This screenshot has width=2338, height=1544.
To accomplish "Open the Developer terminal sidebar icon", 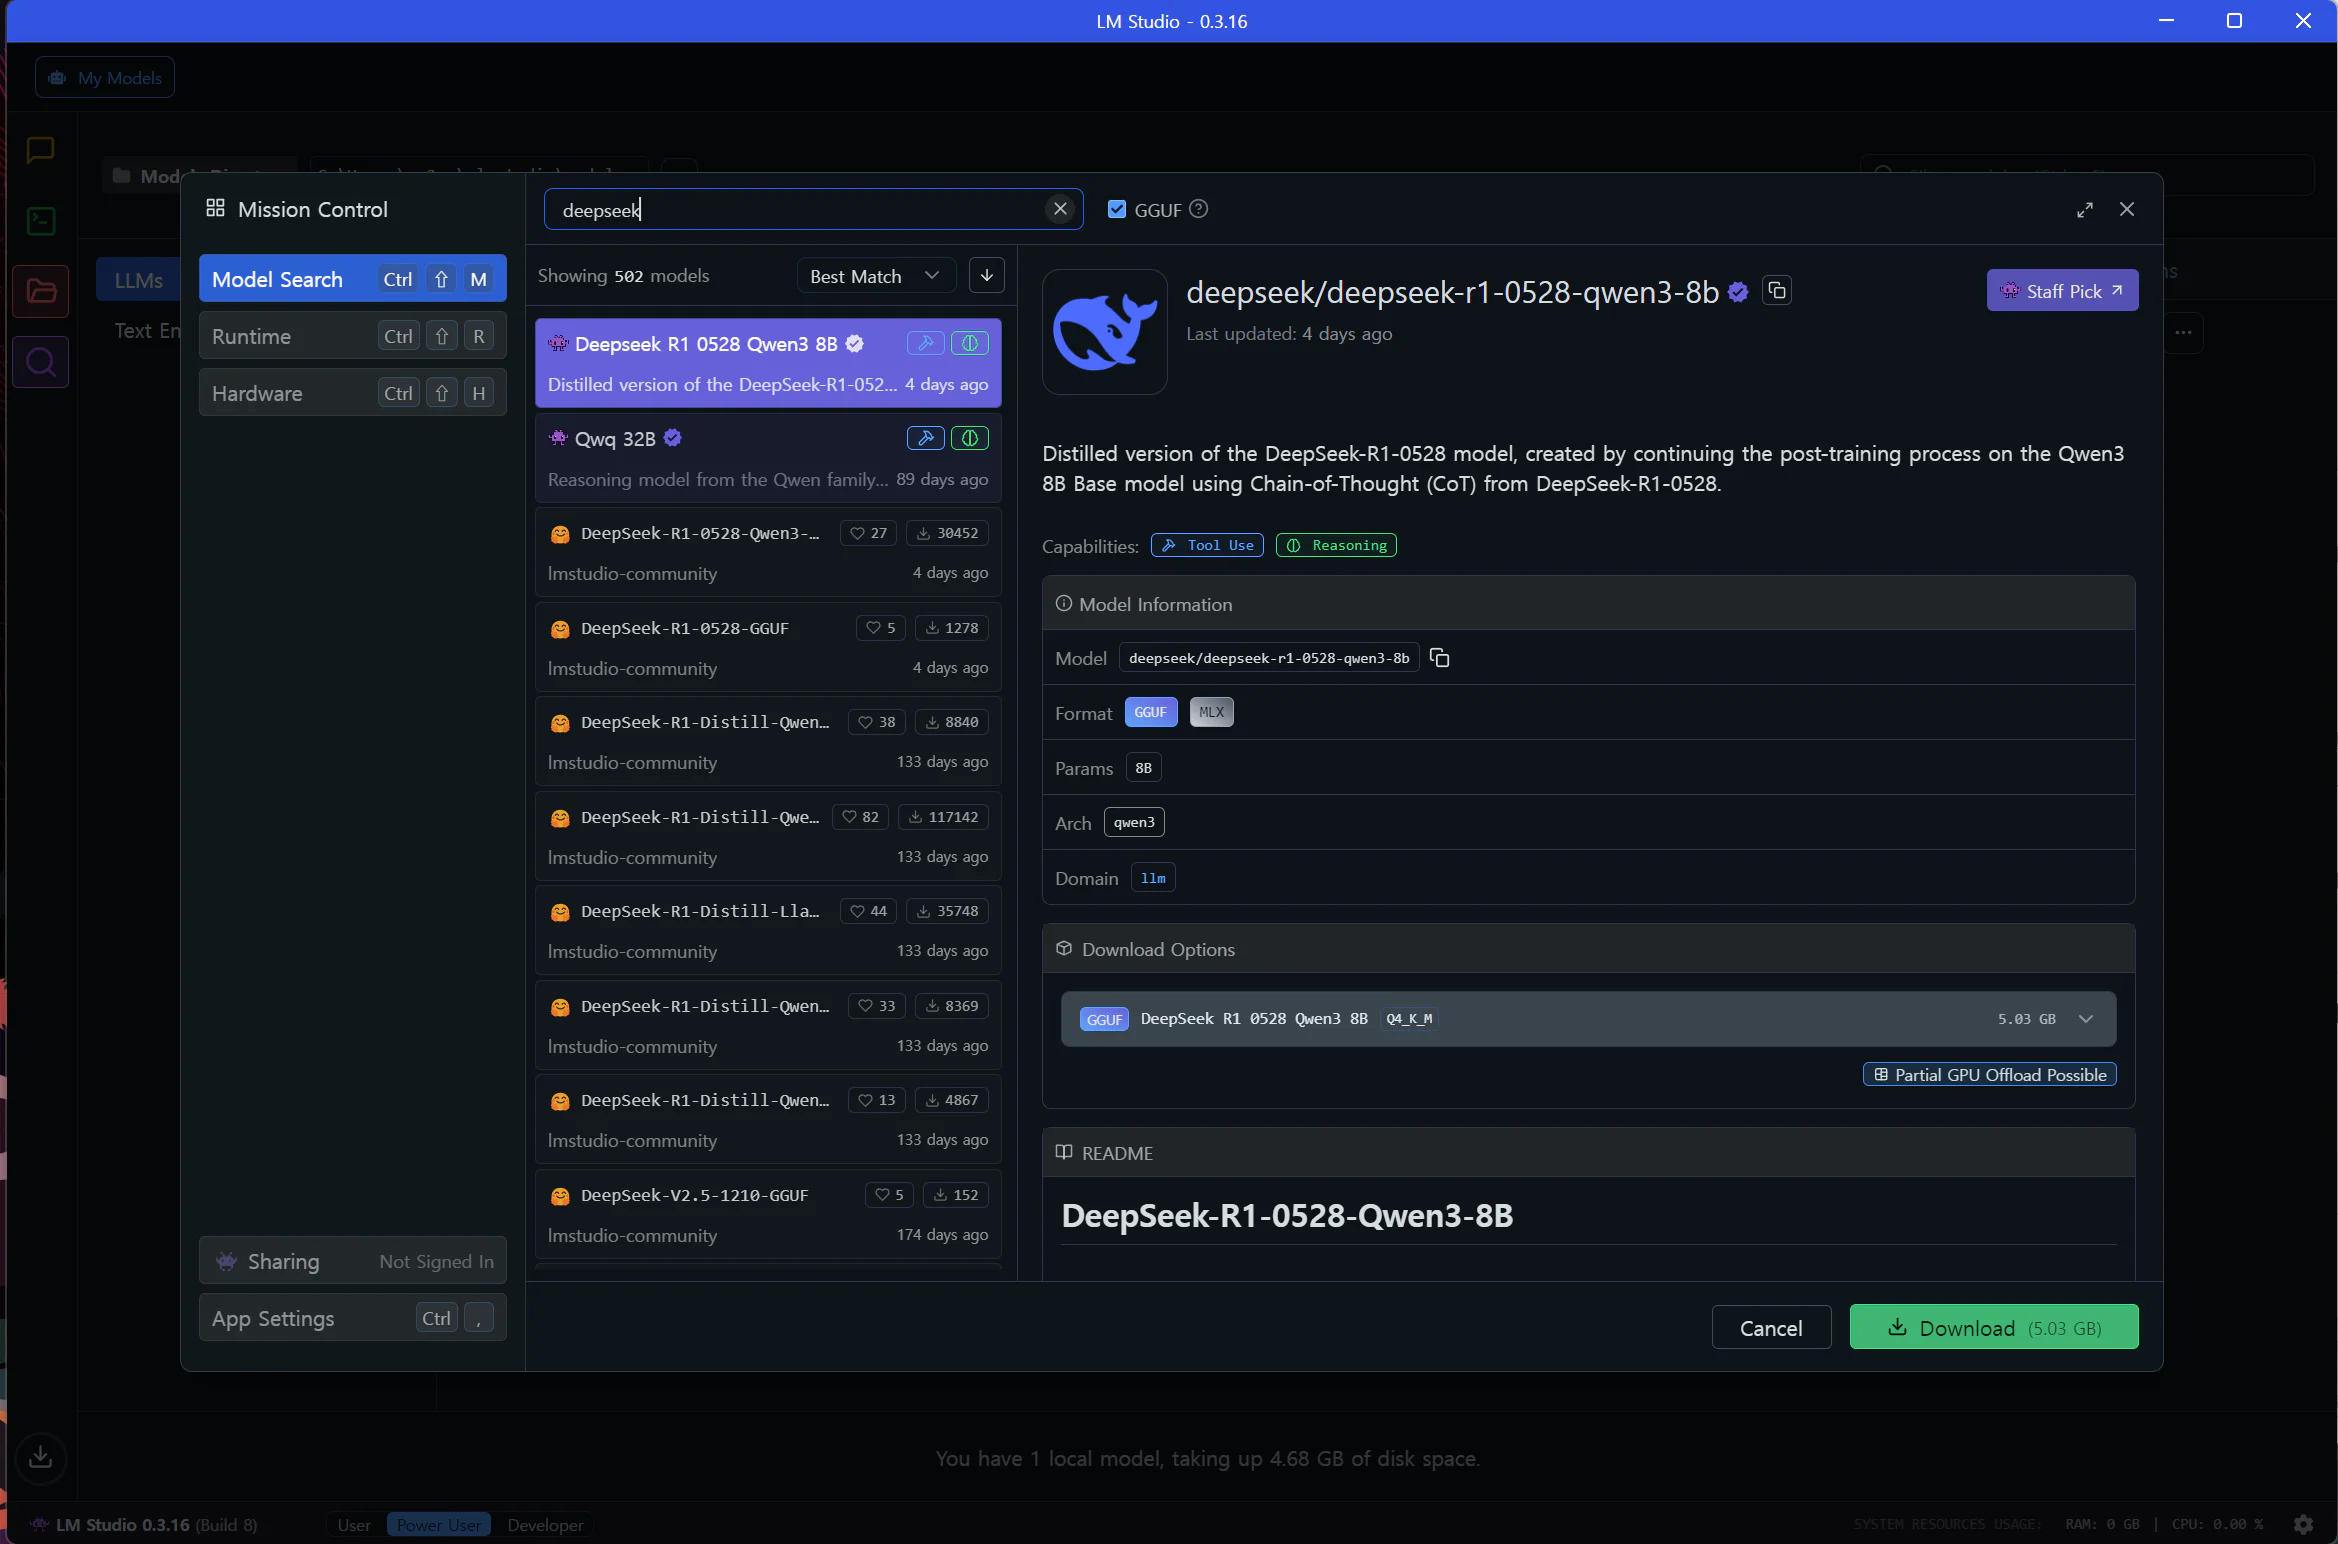I will click(x=40, y=221).
